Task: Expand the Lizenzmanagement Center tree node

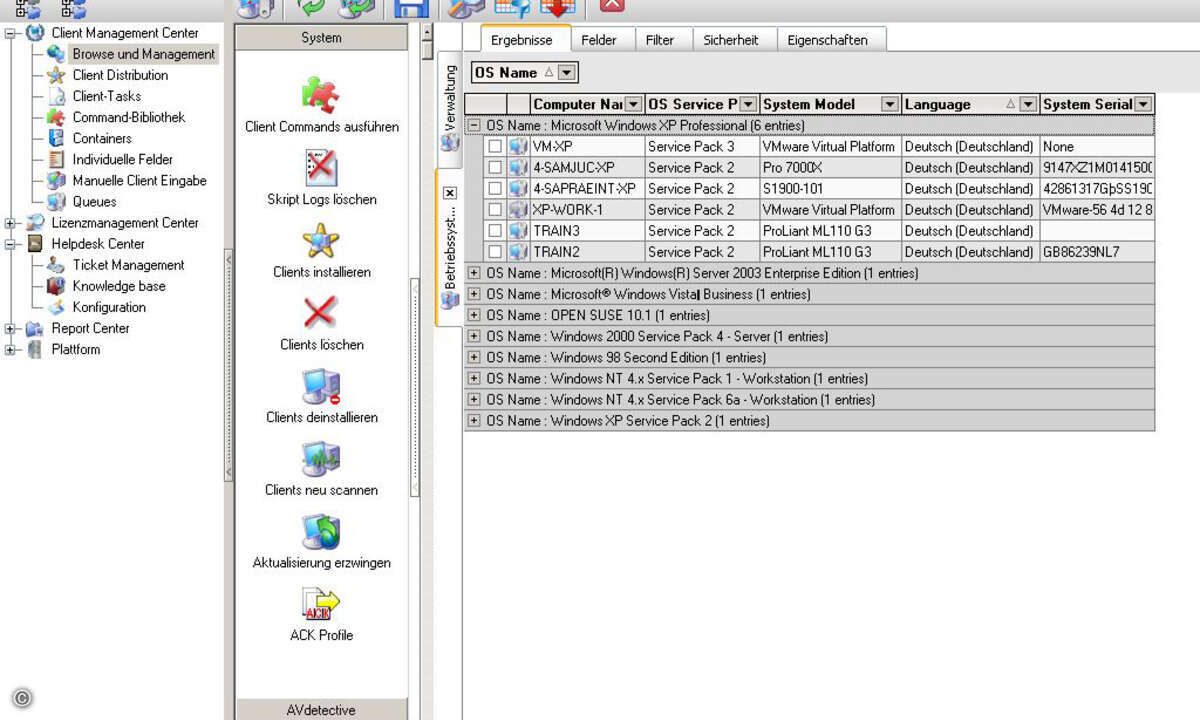Action: [10, 223]
